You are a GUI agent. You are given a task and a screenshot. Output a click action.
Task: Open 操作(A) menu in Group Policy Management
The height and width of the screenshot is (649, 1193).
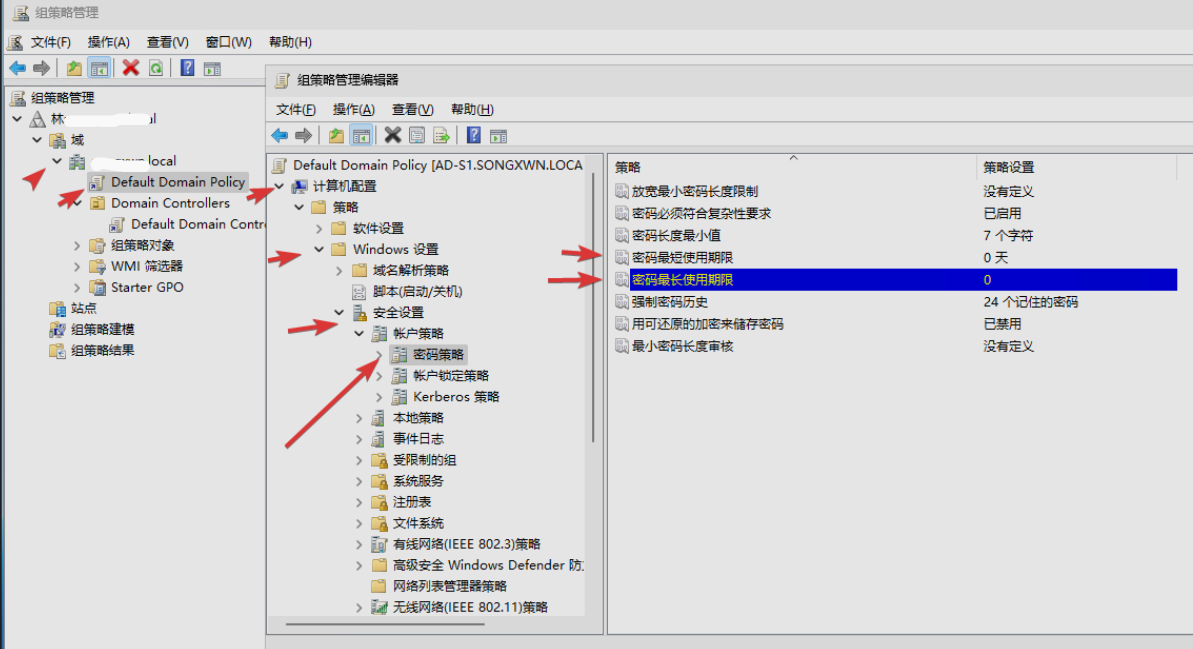[x=108, y=42]
